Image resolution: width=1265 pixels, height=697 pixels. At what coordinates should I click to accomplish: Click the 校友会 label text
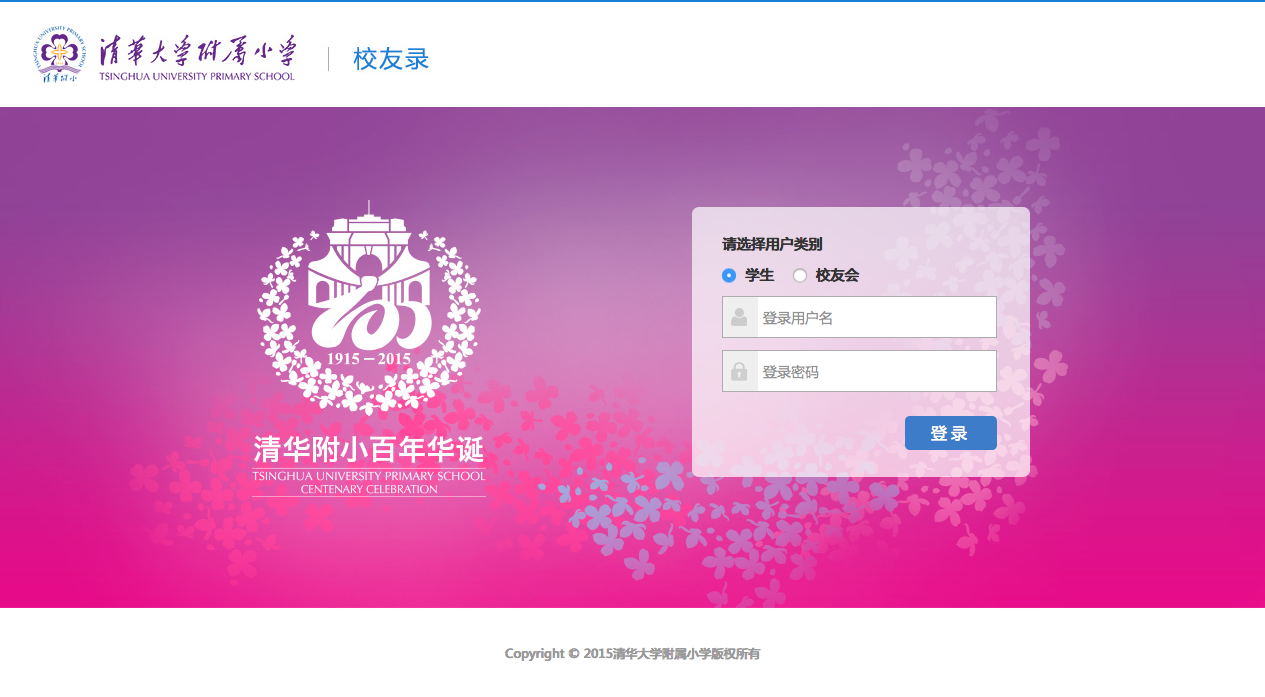pyautogui.click(x=837, y=275)
